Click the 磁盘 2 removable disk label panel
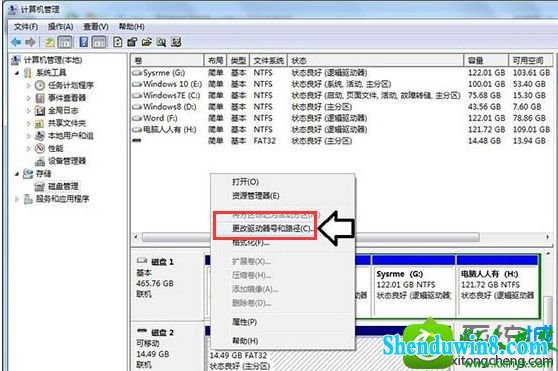Screen dimensions: 558x371 [x=167, y=347]
